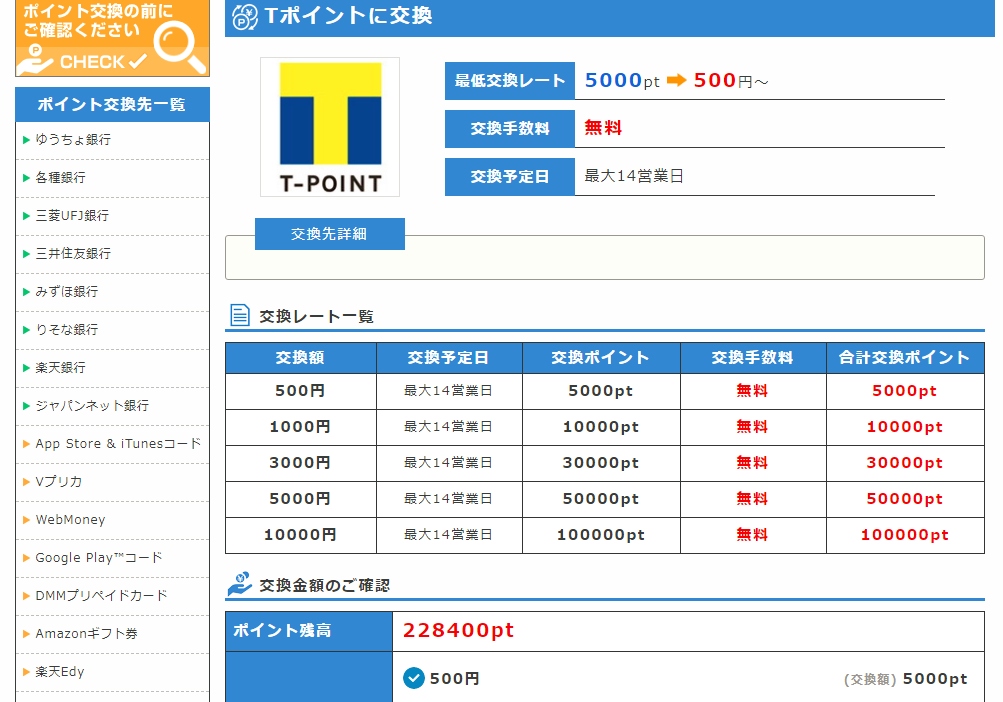Click the orange arrow beside Vプリカ
Screen dimensions: 1003x702
[26, 482]
